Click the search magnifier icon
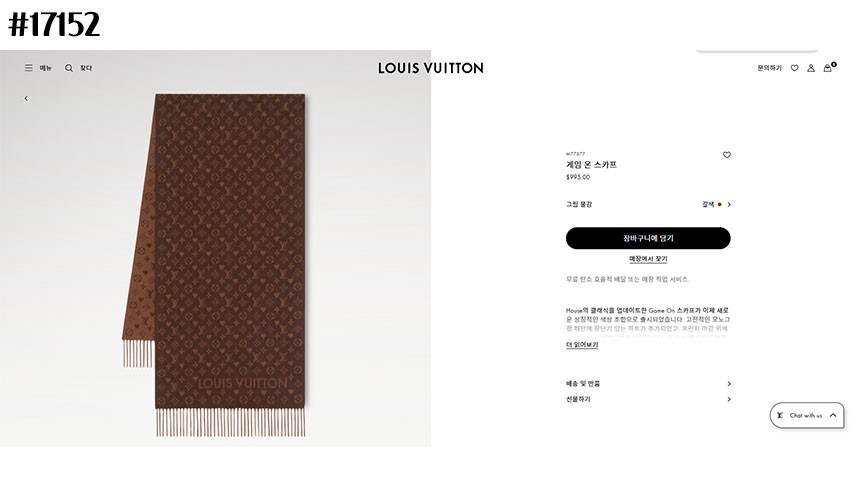Viewport: 860px width, 500px height. 69,68
